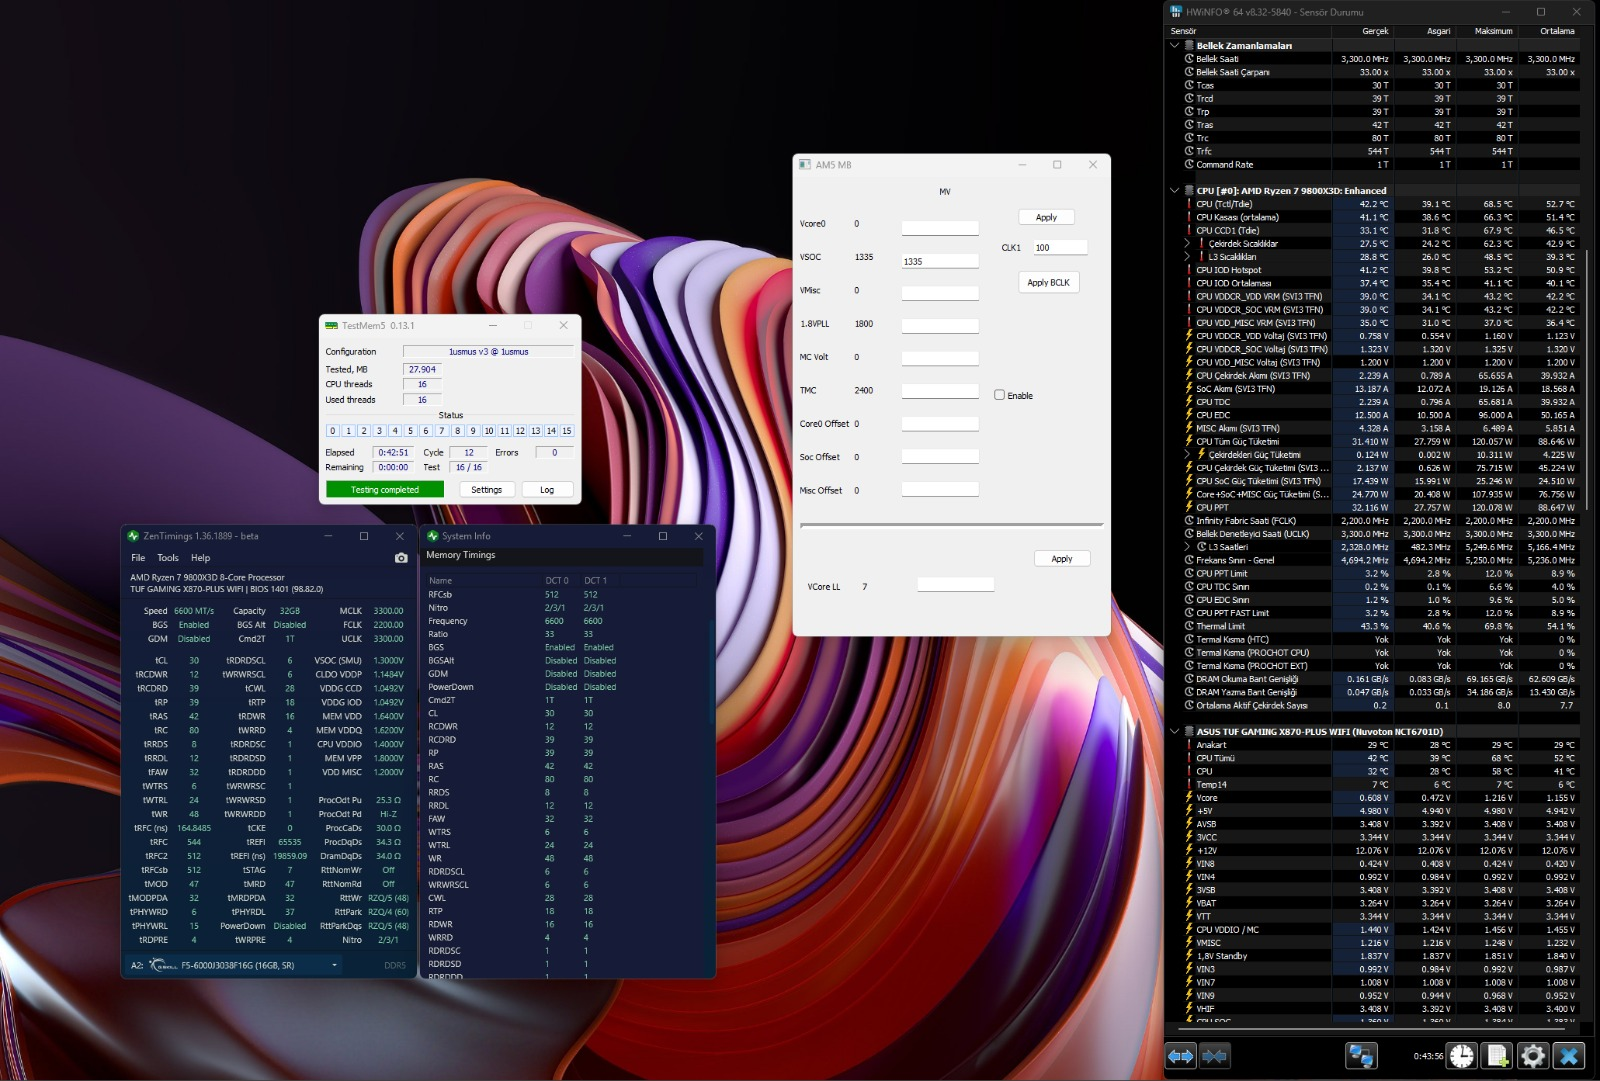
Task: Open ZenTimings File menu
Action: [138, 558]
